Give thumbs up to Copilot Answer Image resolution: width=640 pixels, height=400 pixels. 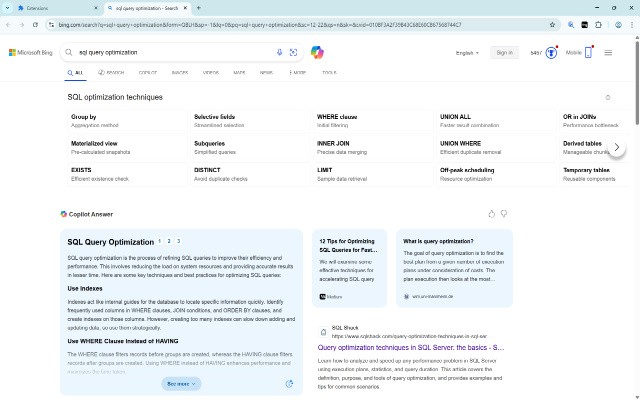491,213
